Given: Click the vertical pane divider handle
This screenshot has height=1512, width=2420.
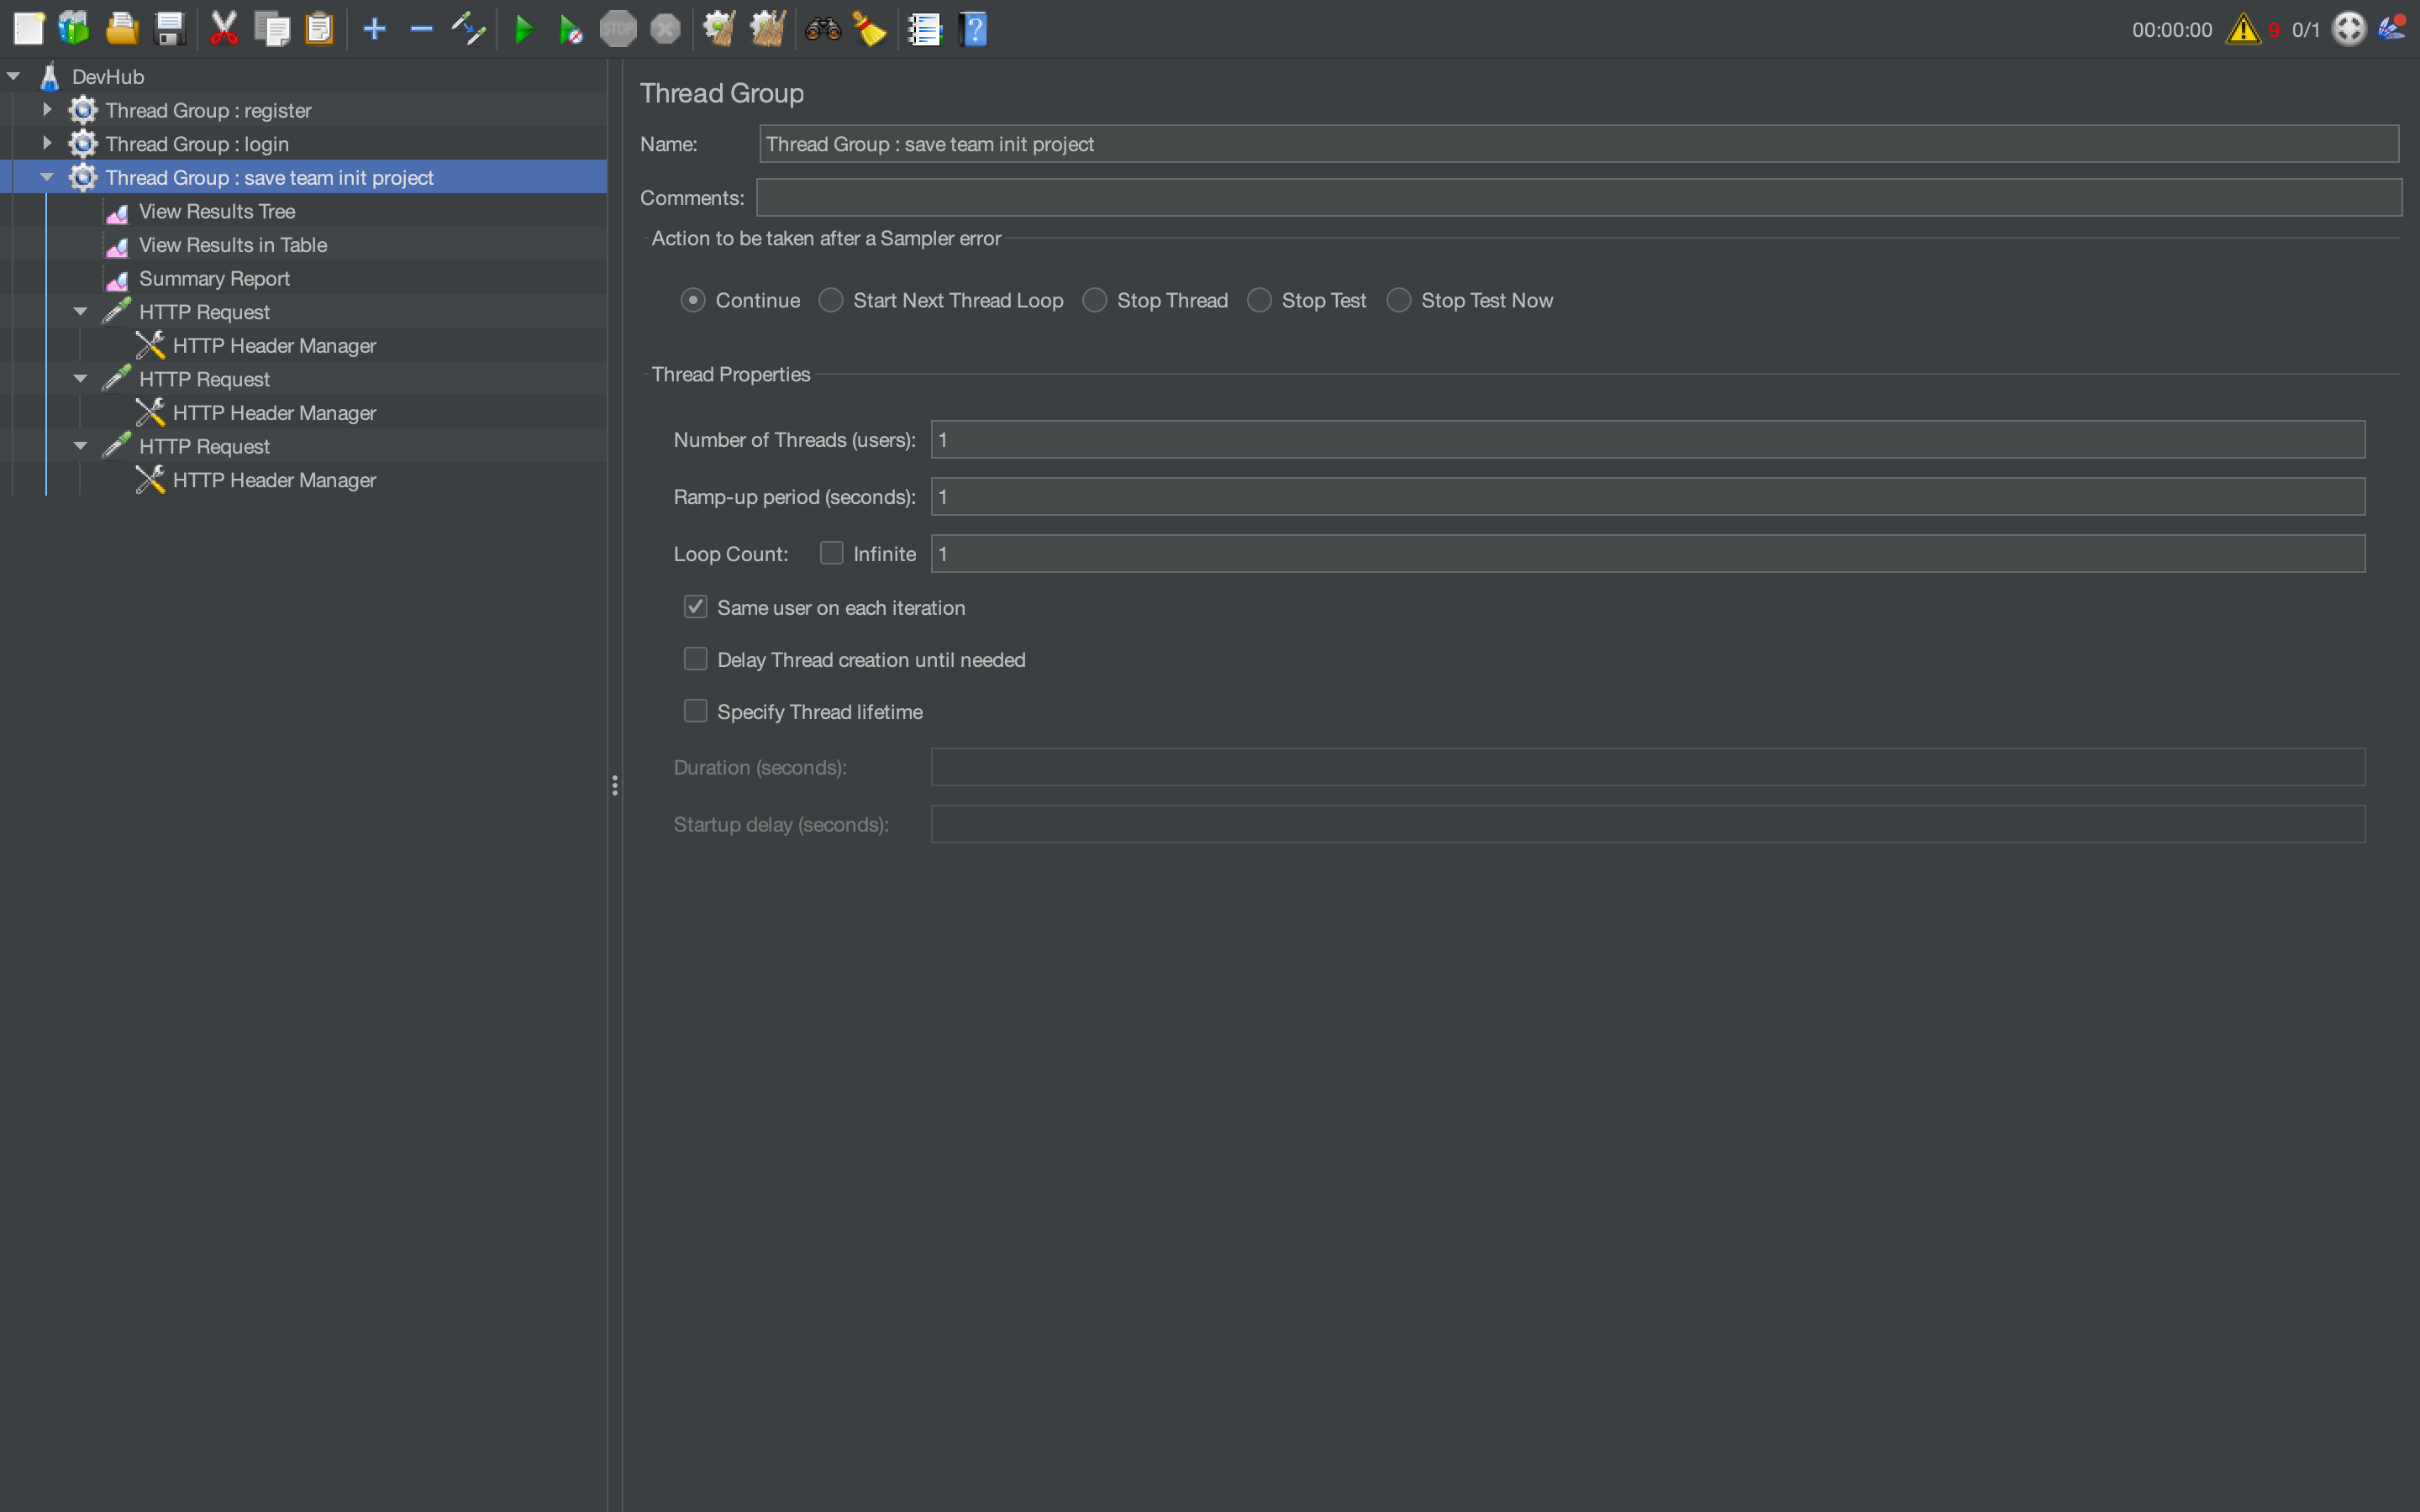Looking at the screenshot, I should pyautogui.click(x=615, y=785).
